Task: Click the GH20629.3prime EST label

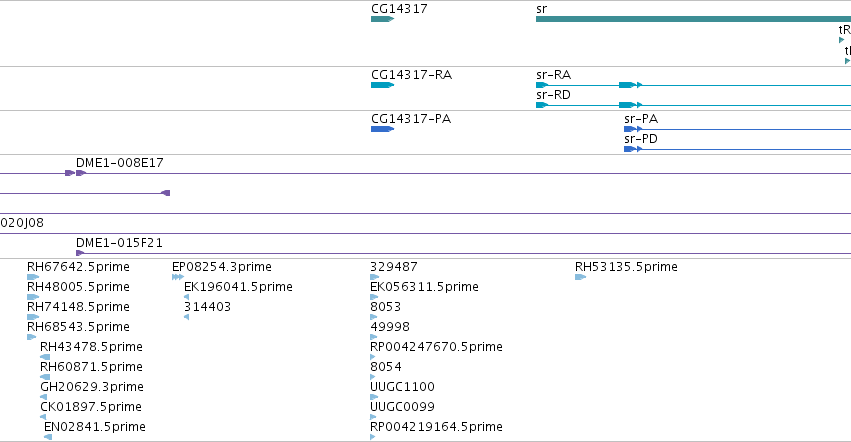Action: coord(92,387)
